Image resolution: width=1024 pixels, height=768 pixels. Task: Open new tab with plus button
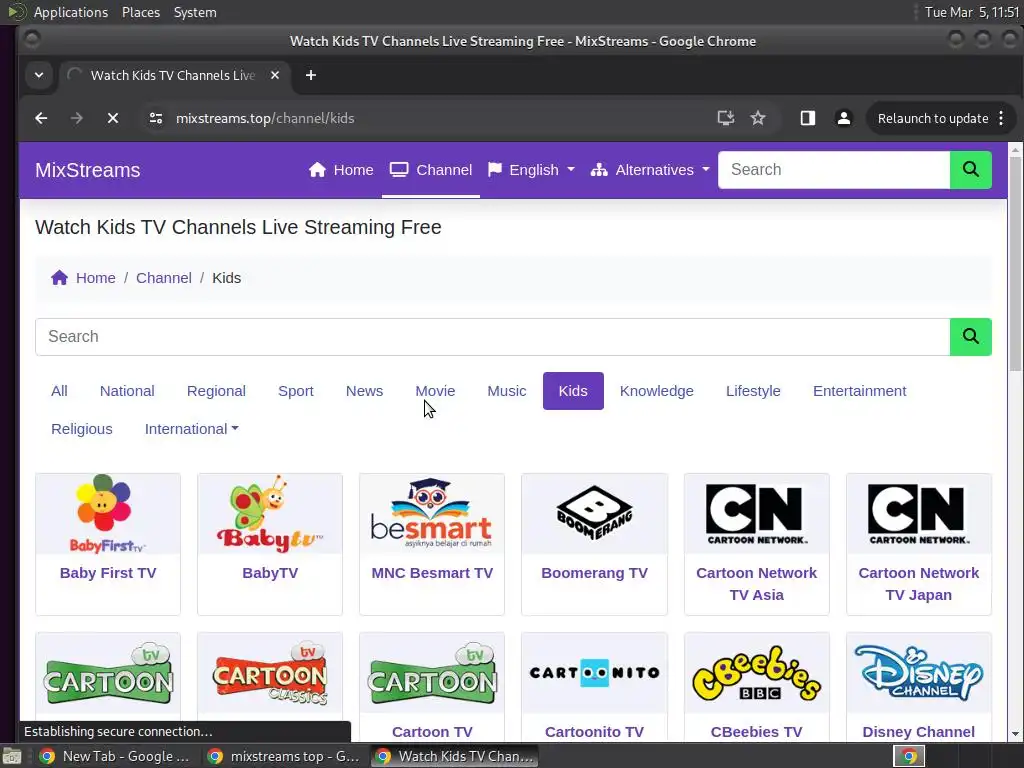click(x=311, y=75)
